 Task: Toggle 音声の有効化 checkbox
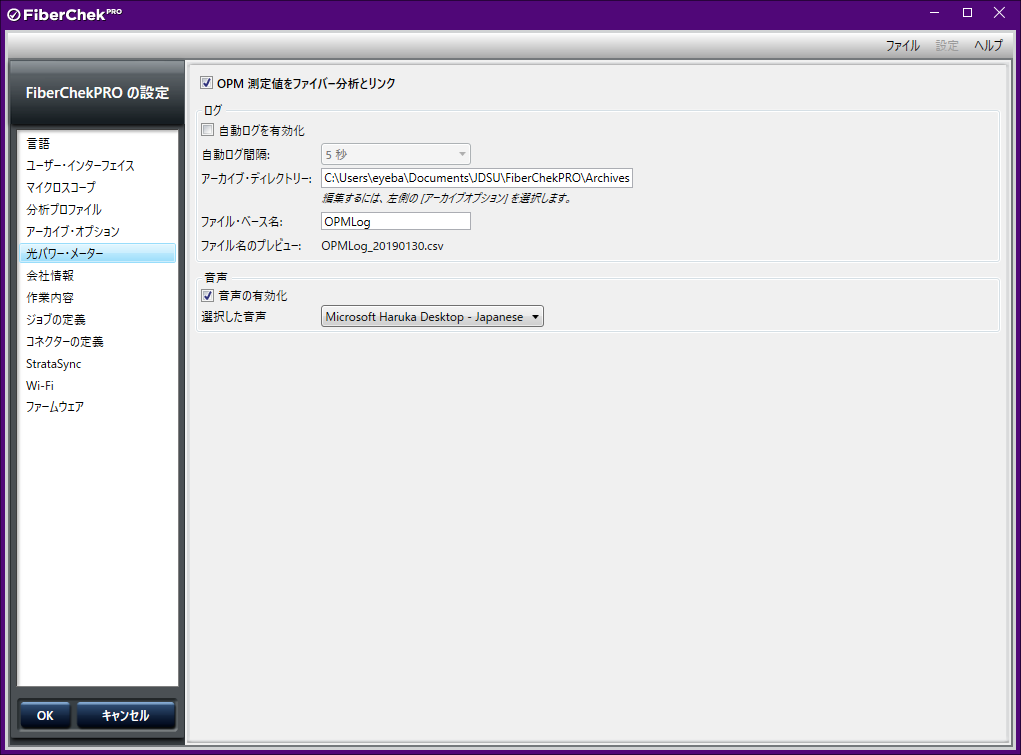click(x=207, y=295)
